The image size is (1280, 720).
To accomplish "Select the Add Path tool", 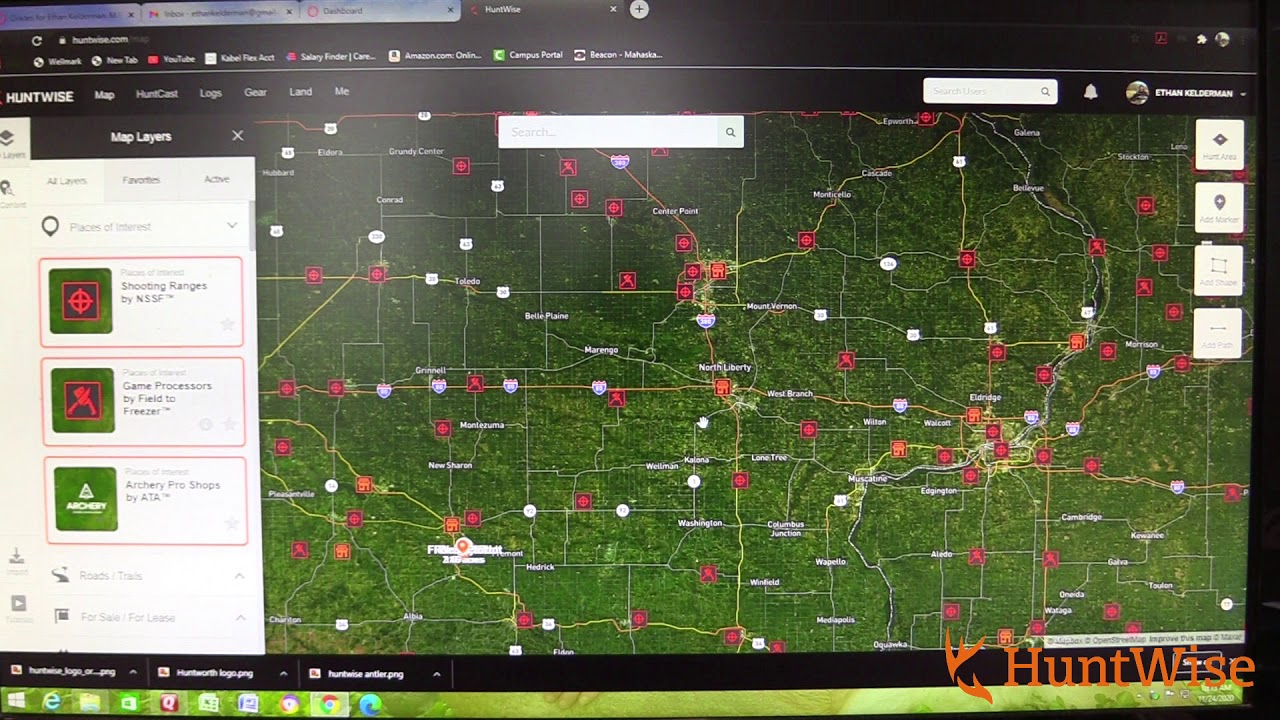I will [x=1218, y=333].
